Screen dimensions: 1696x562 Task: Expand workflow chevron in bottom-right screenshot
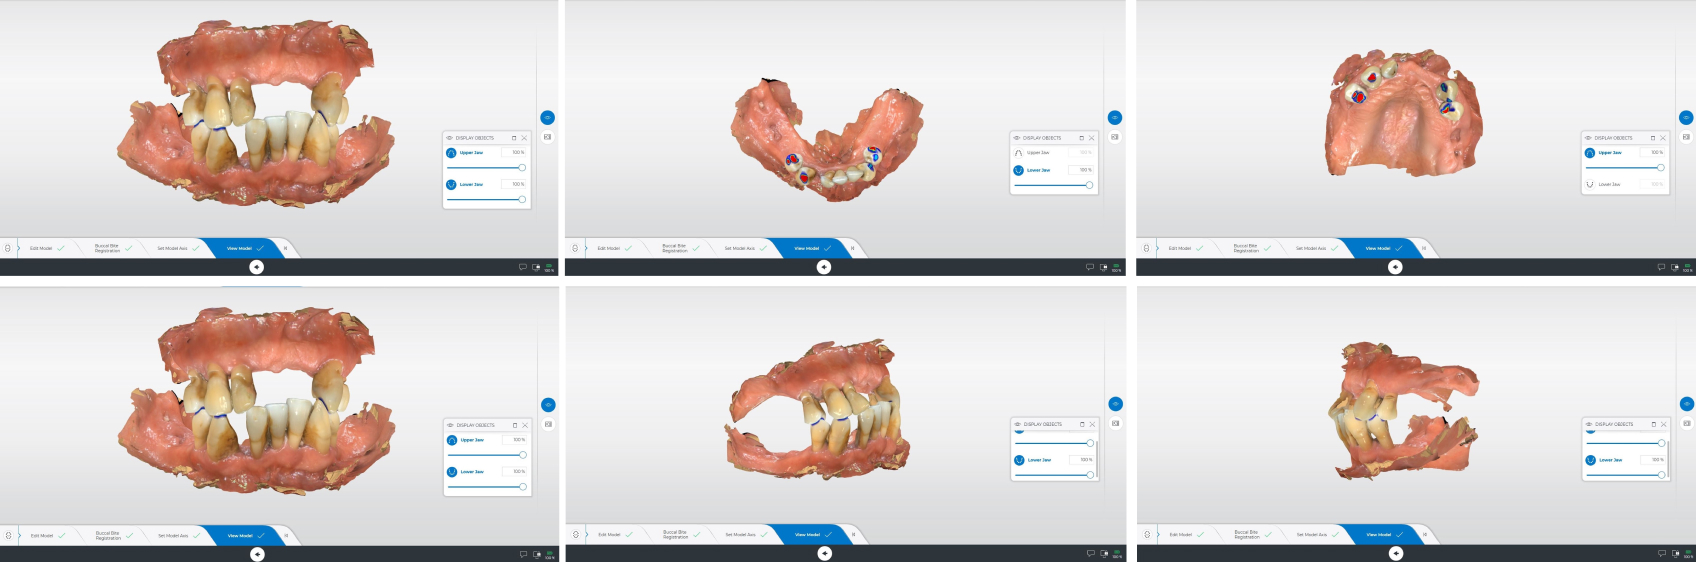[1158, 535]
